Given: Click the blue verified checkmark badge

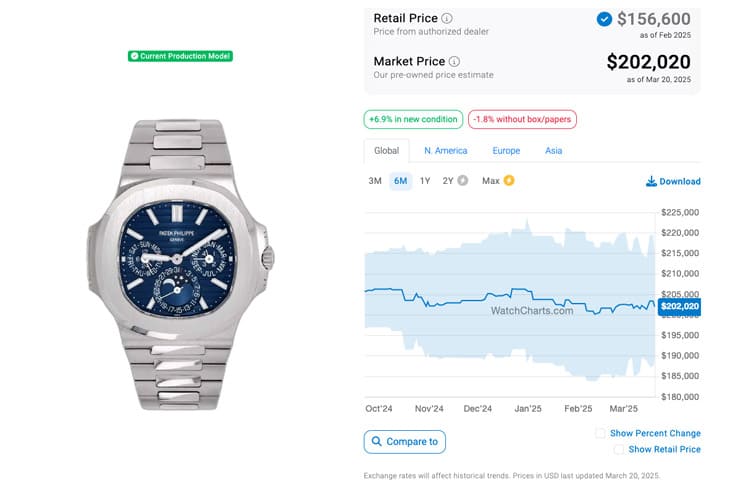Looking at the screenshot, I should click(604, 19).
